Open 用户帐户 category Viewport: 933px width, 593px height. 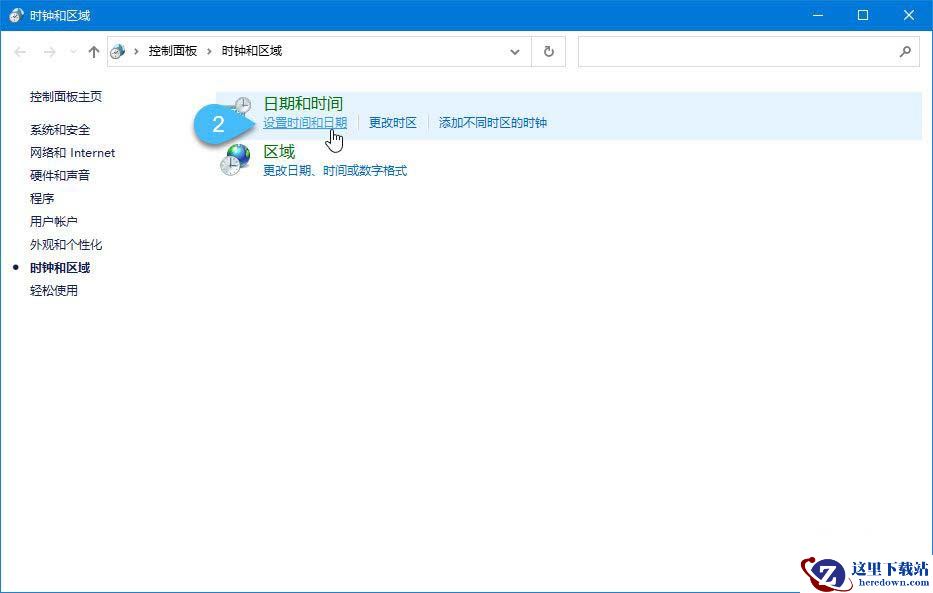click(54, 221)
